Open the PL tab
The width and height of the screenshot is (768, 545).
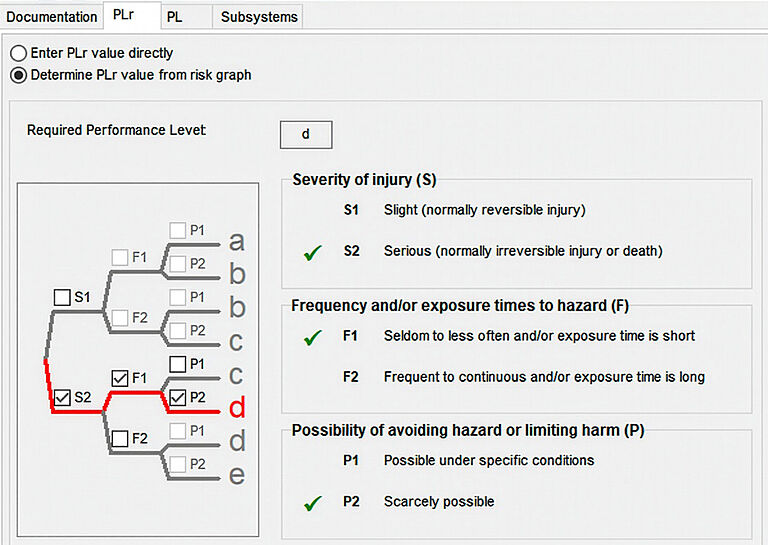[x=174, y=17]
